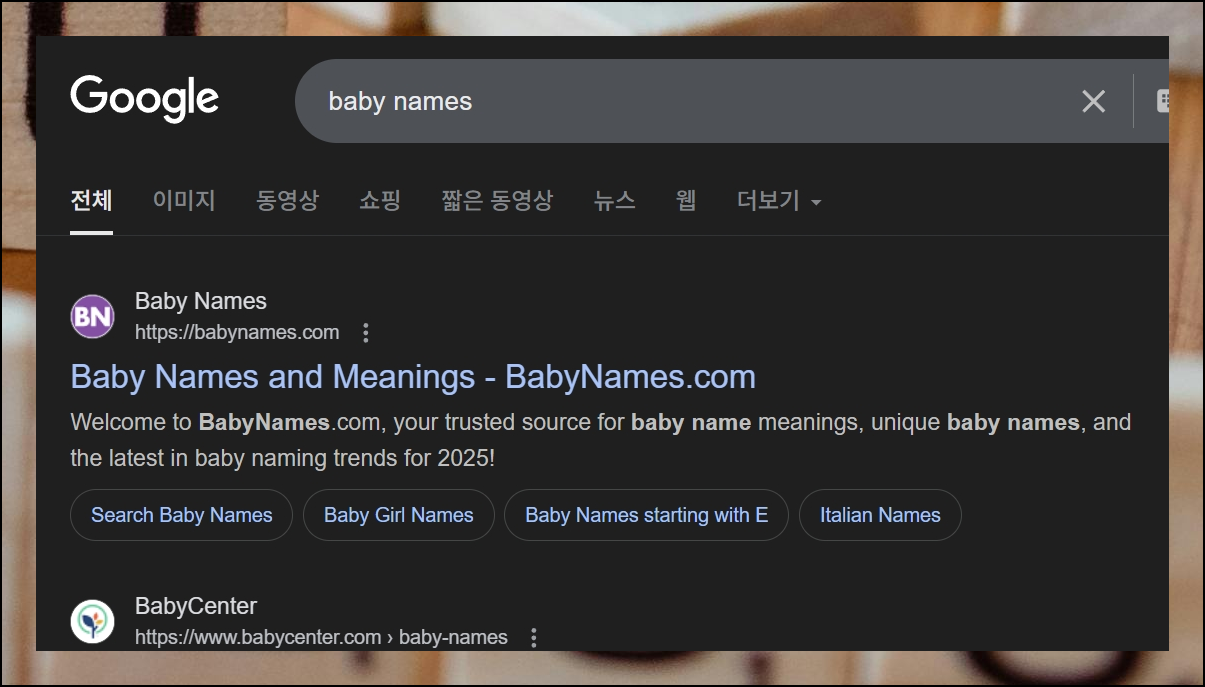Click the Baby Names site name above babynames.com
Viewport: 1205px width, 687px height.
pos(201,301)
